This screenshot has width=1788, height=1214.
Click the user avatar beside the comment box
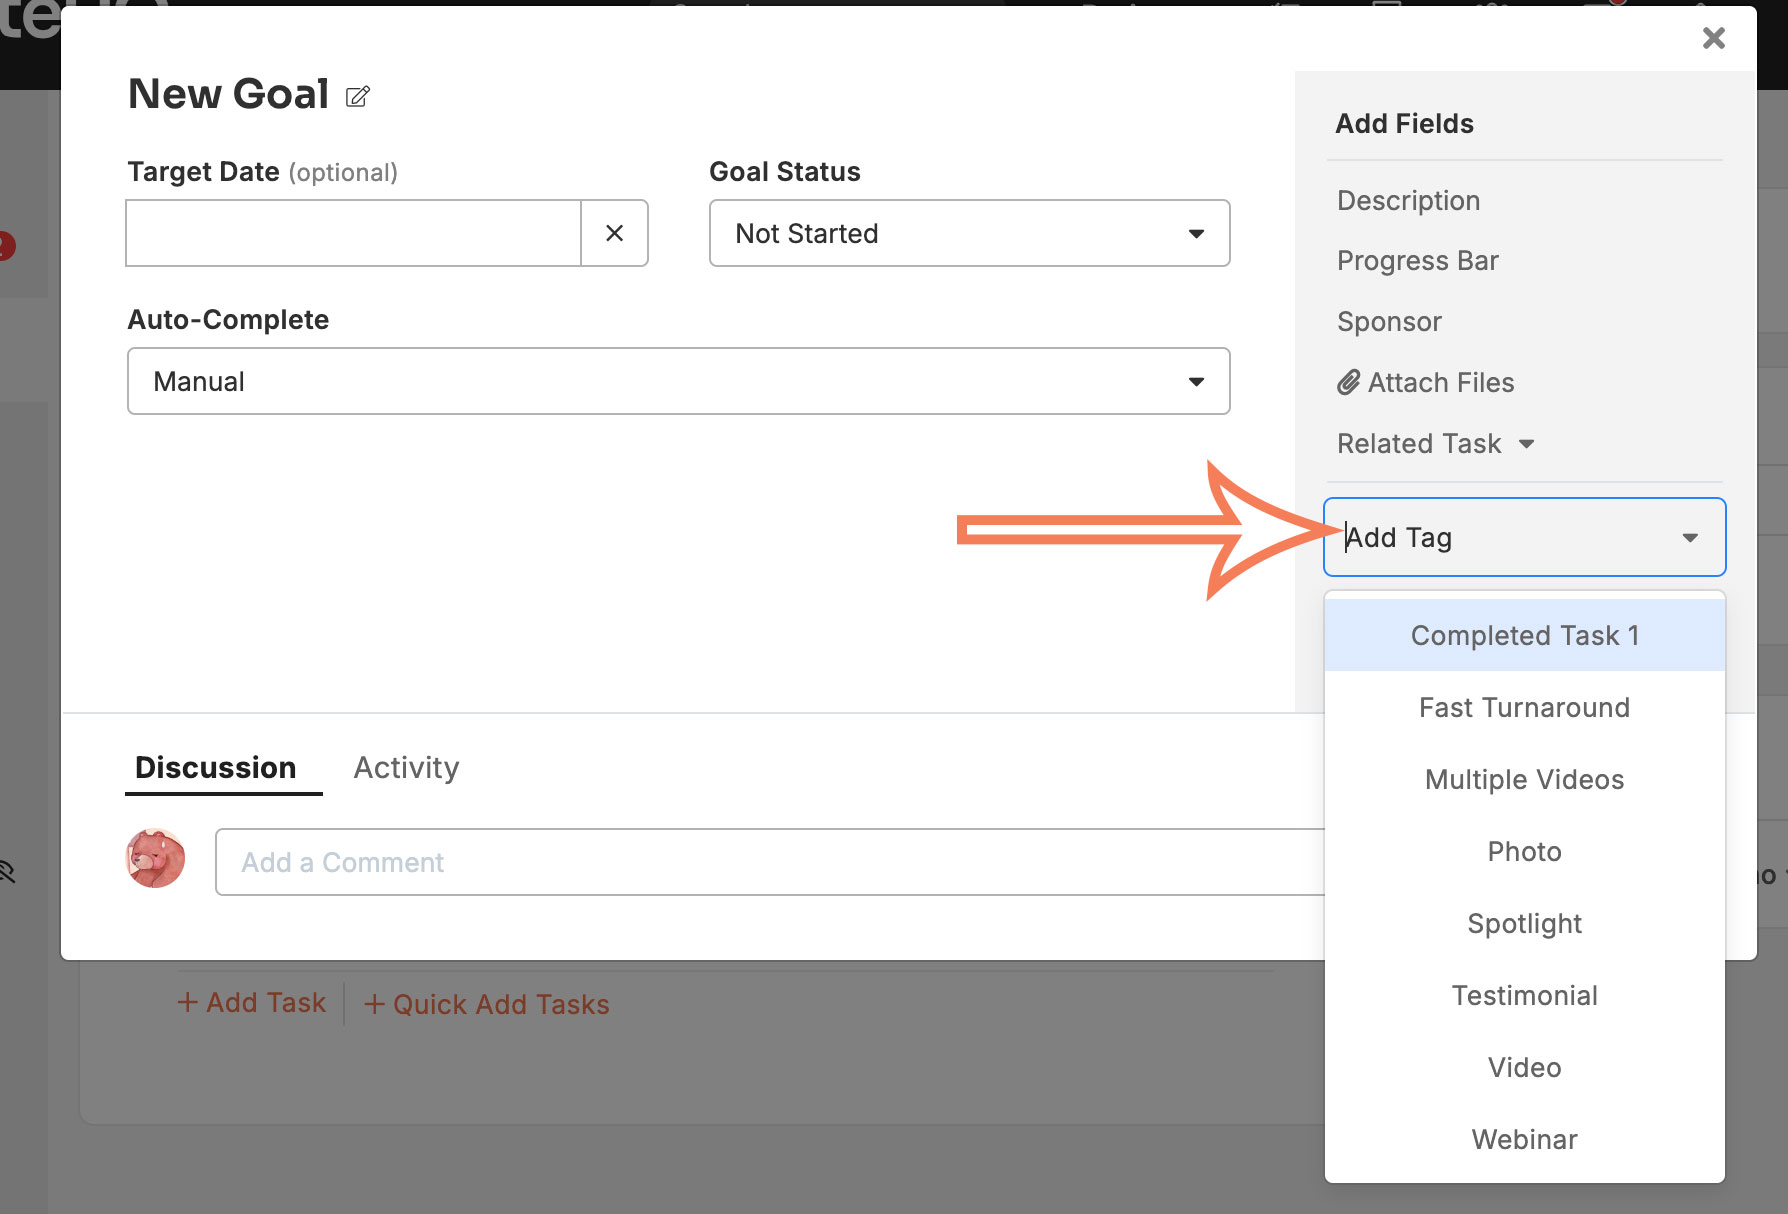coord(155,858)
